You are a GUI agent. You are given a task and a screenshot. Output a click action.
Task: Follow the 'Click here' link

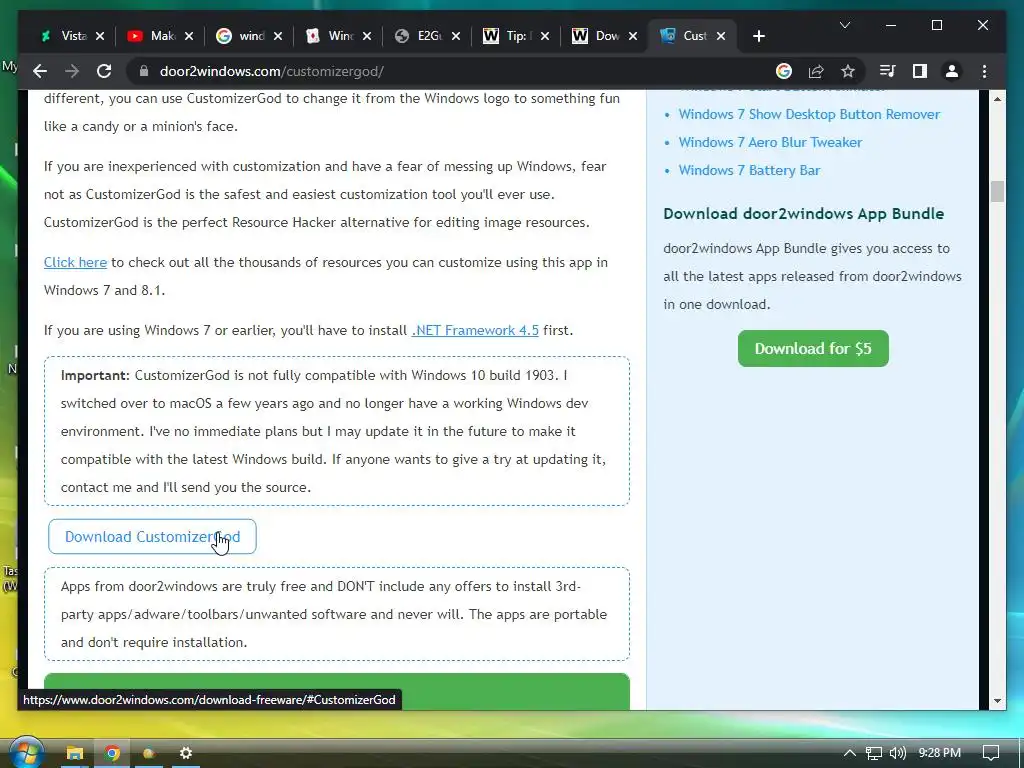click(x=75, y=263)
